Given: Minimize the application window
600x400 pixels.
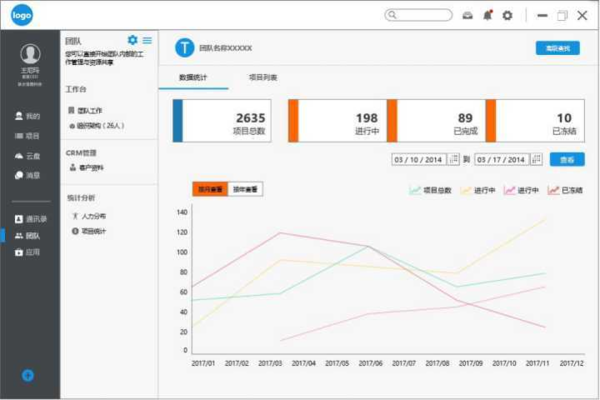Looking at the screenshot, I should click(x=542, y=15).
